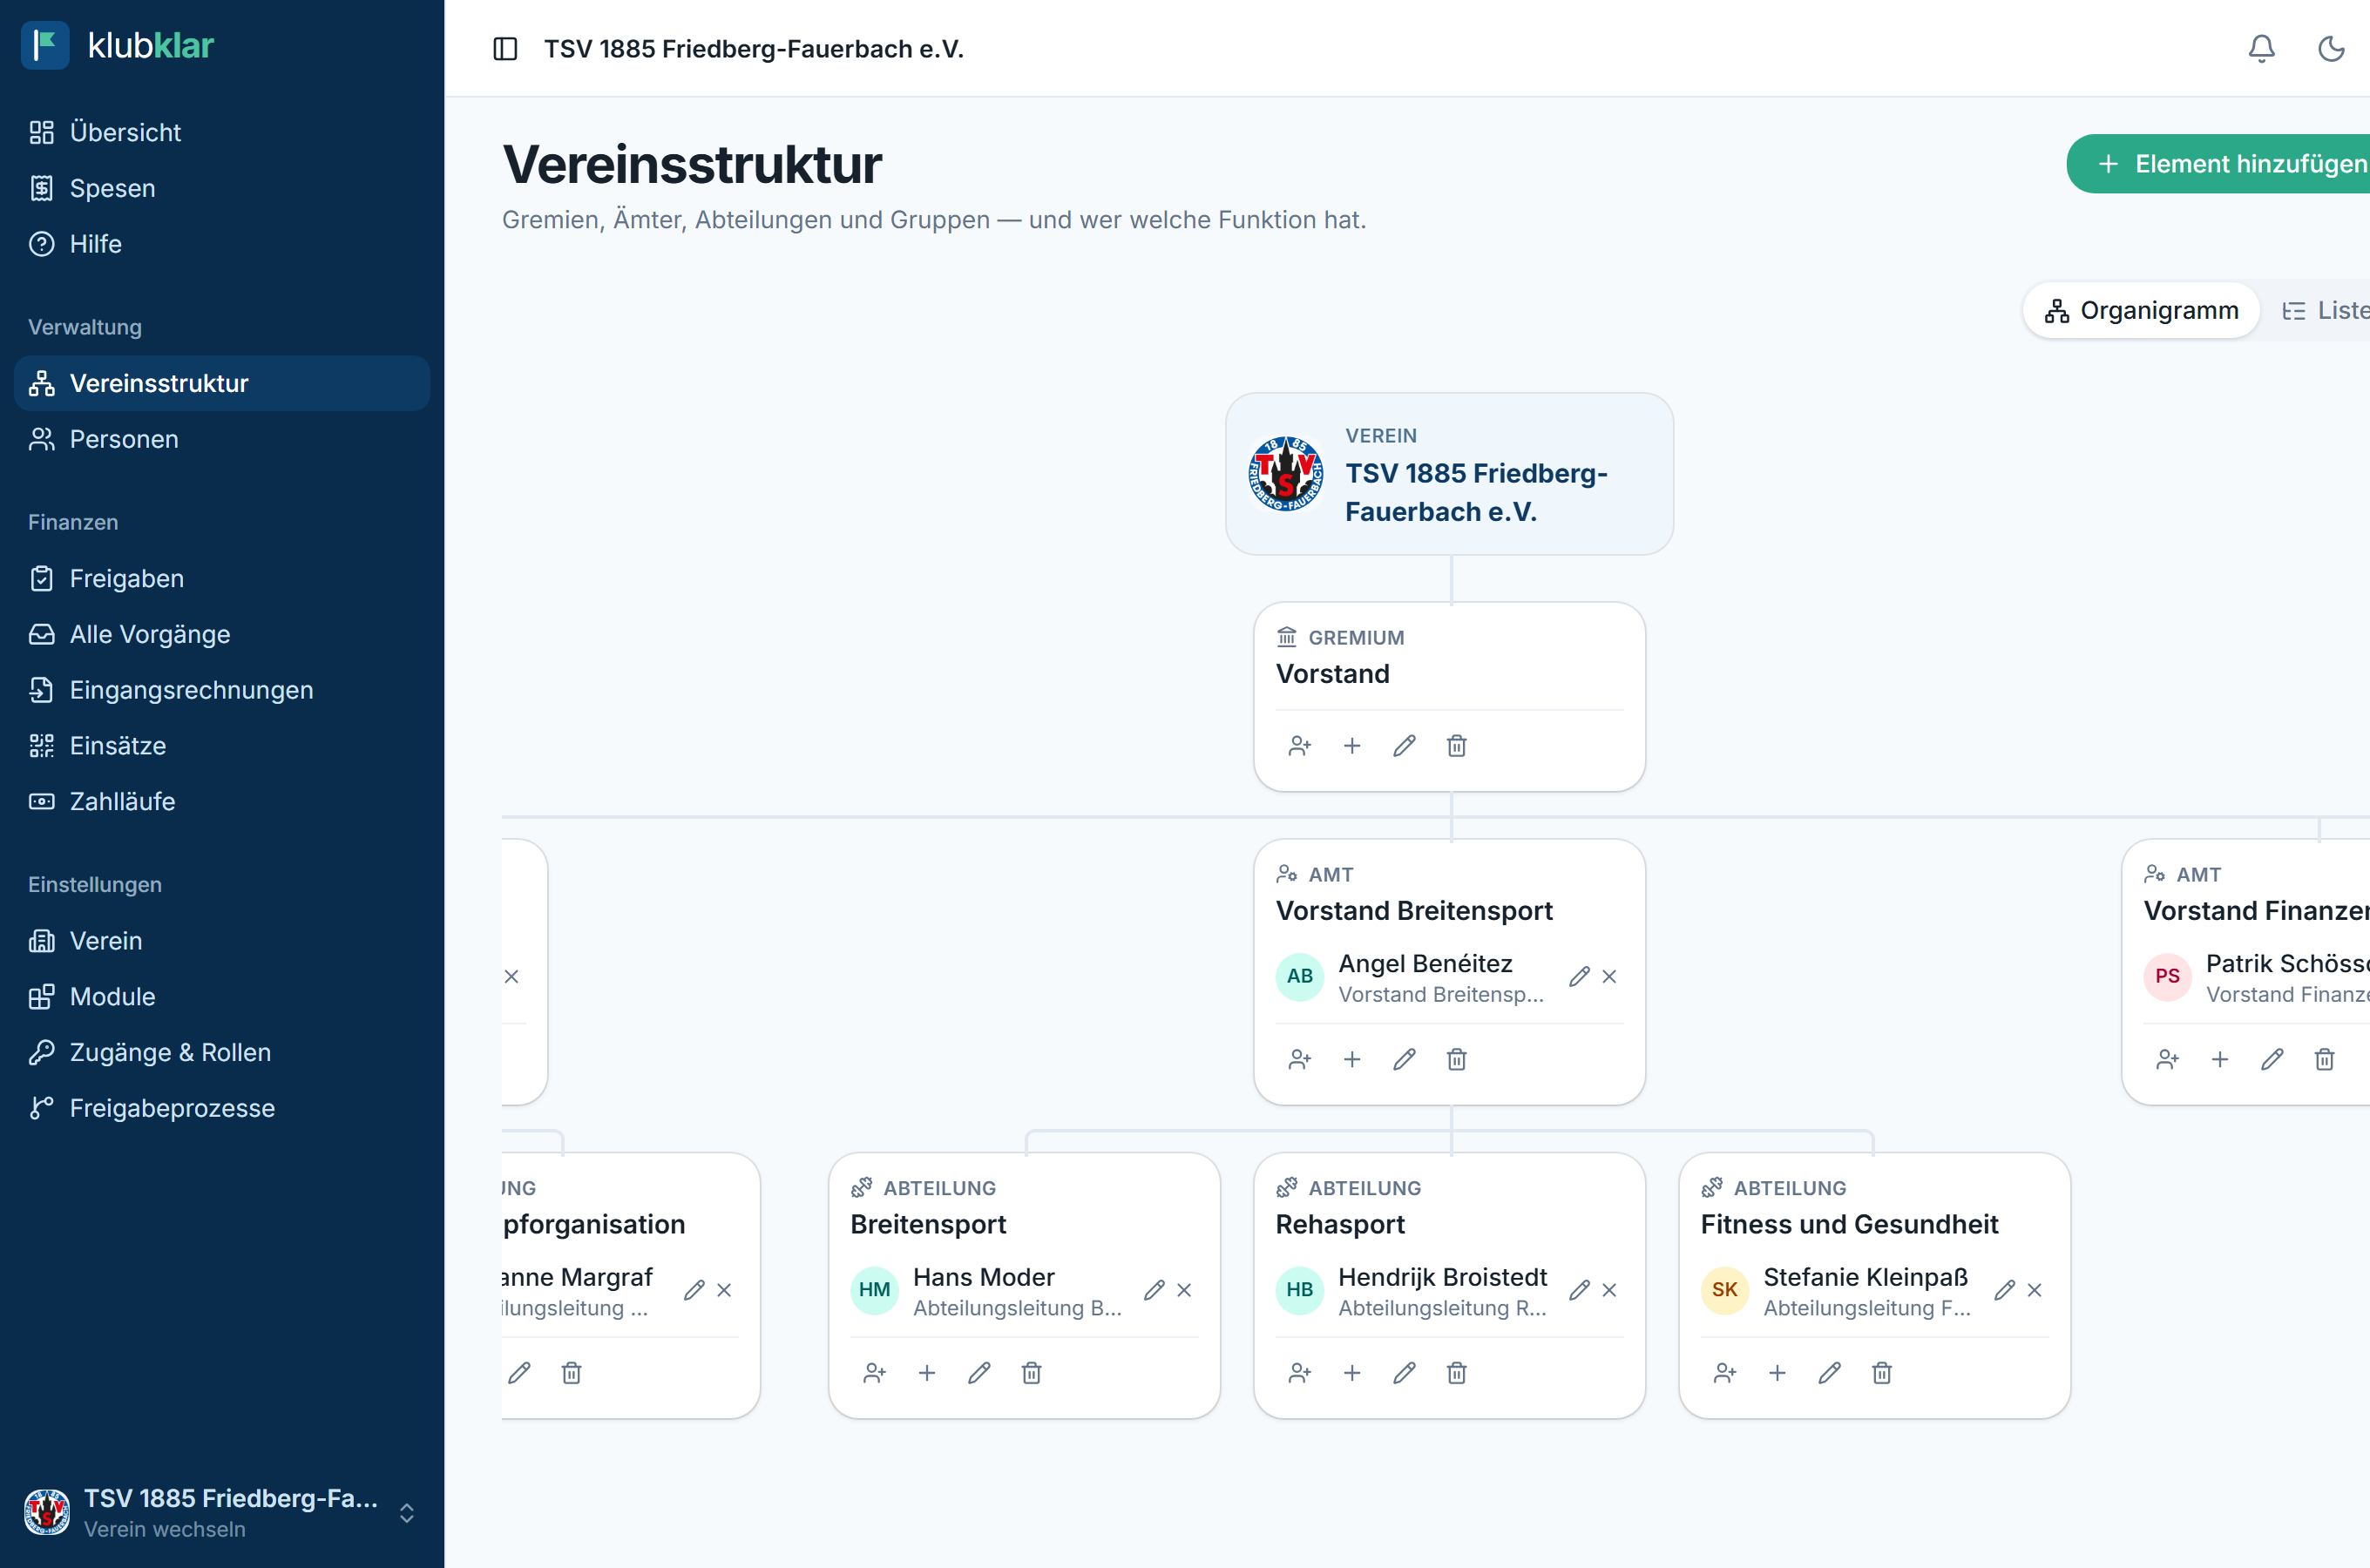Open notifications bell
Screen dimensions: 2370x1568
[2261, 49]
